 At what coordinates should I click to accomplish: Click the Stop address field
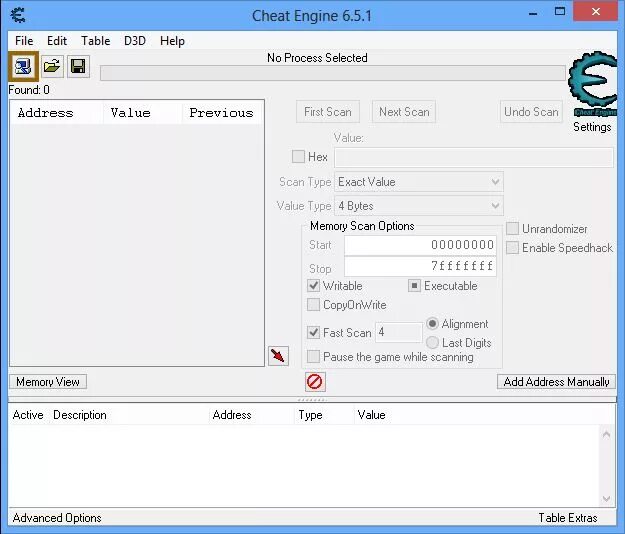click(x=420, y=266)
